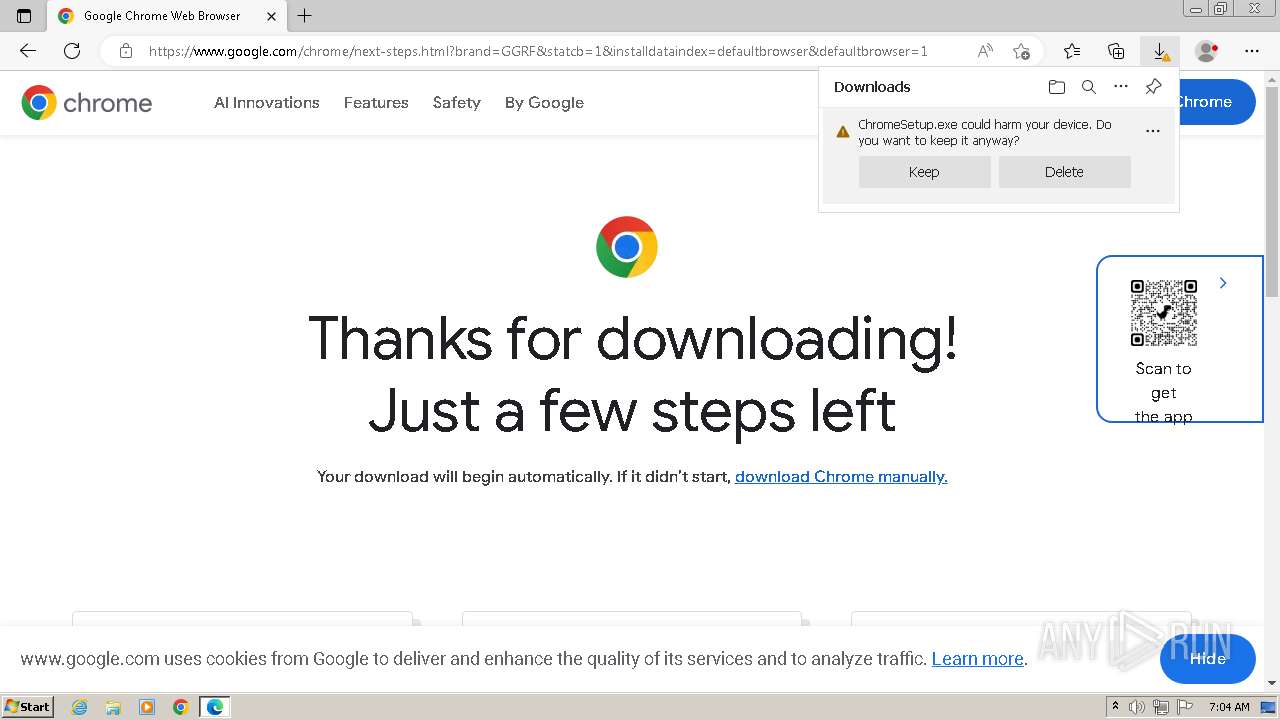Screen dimensions: 1280x720
Task: View site information lock icon
Action: click(x=125, y=51)
